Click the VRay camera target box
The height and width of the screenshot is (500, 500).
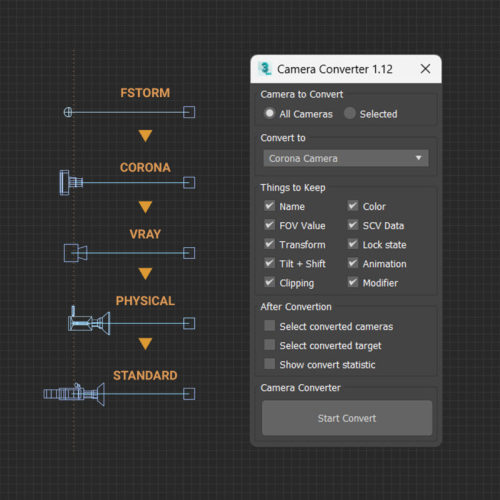tap(189, 253)
